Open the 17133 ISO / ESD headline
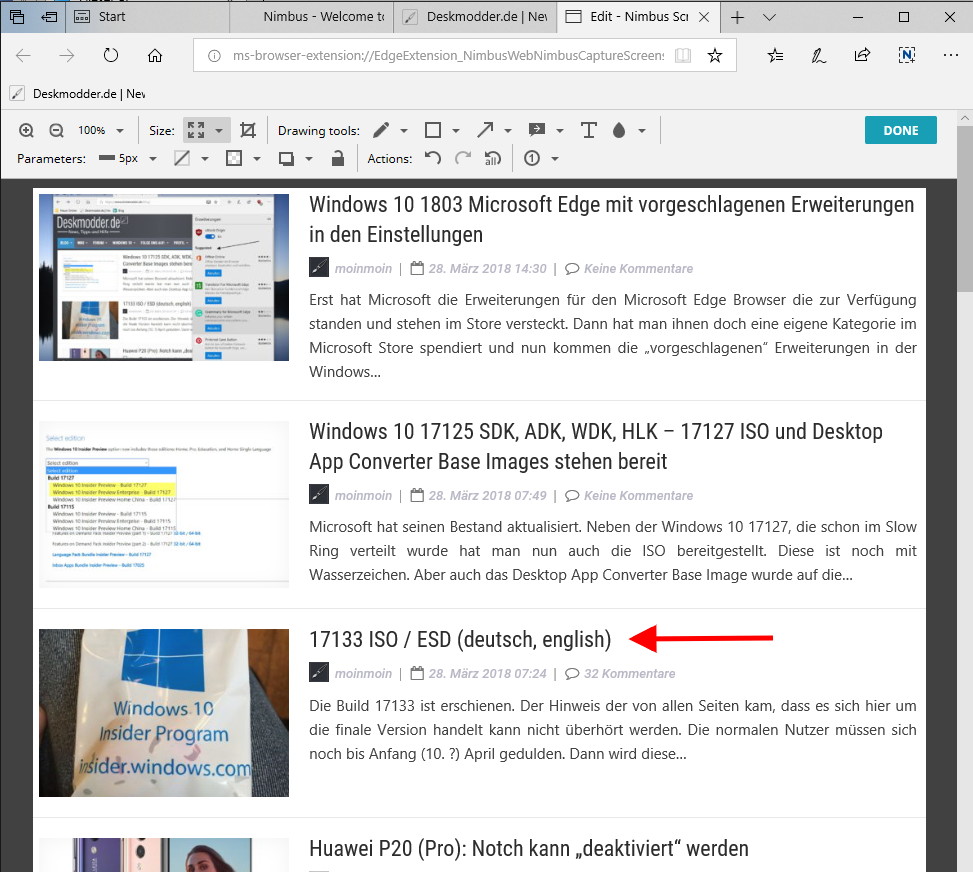 (460, 639)
